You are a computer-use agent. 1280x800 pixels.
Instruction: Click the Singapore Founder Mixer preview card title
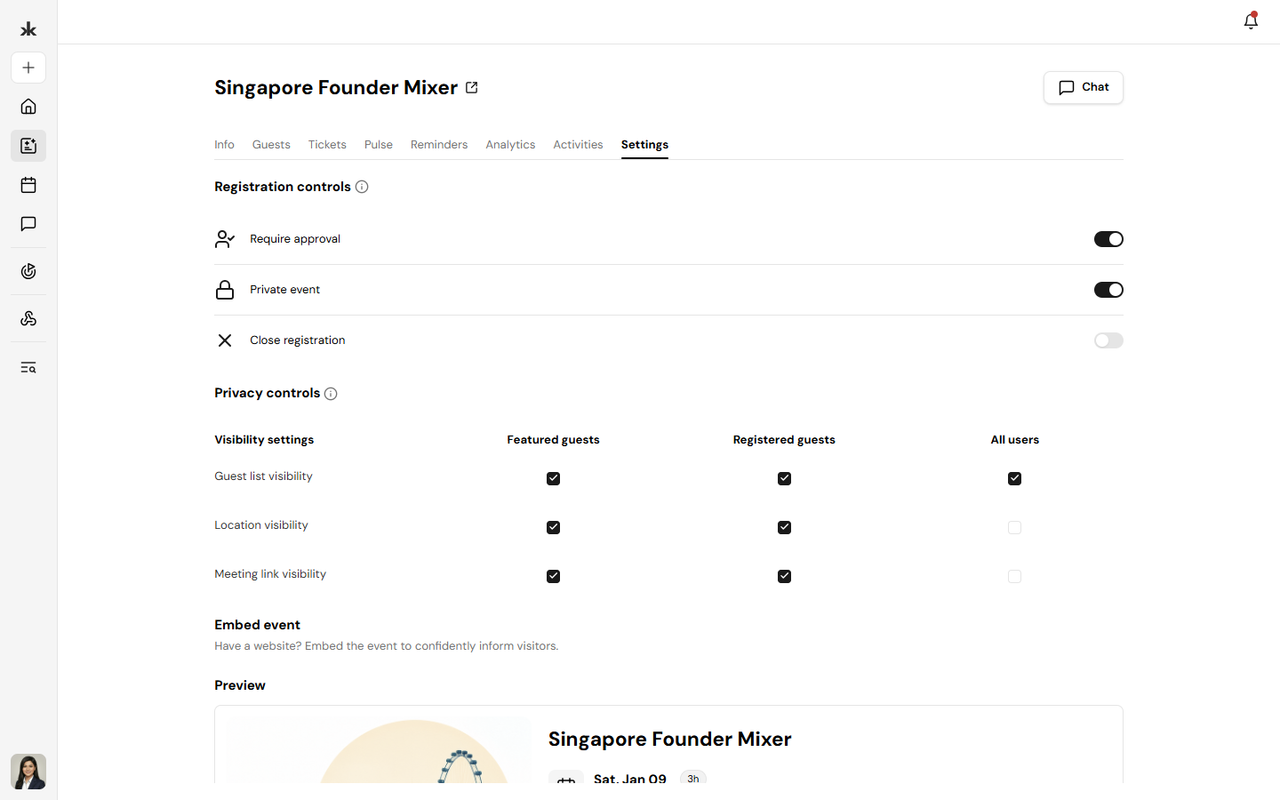point(670,740)
